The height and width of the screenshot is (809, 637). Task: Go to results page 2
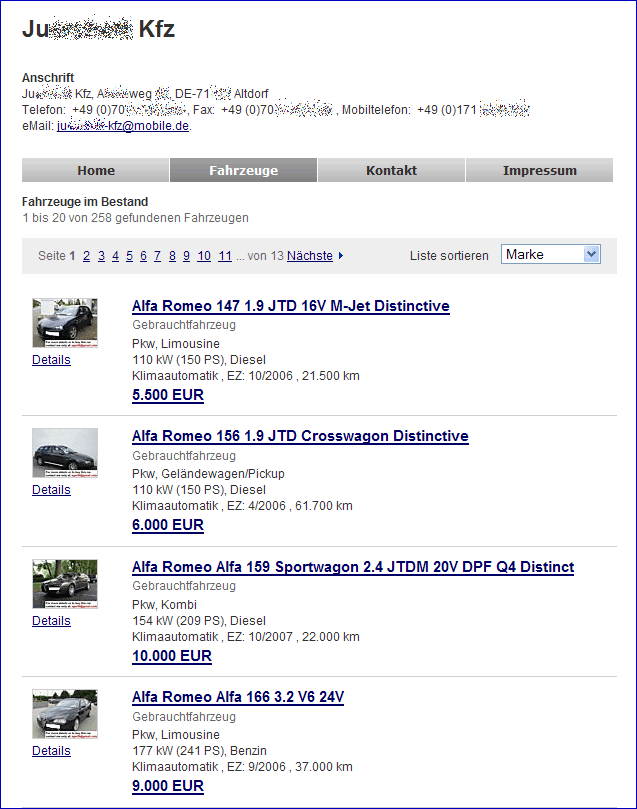pos(87,256)
